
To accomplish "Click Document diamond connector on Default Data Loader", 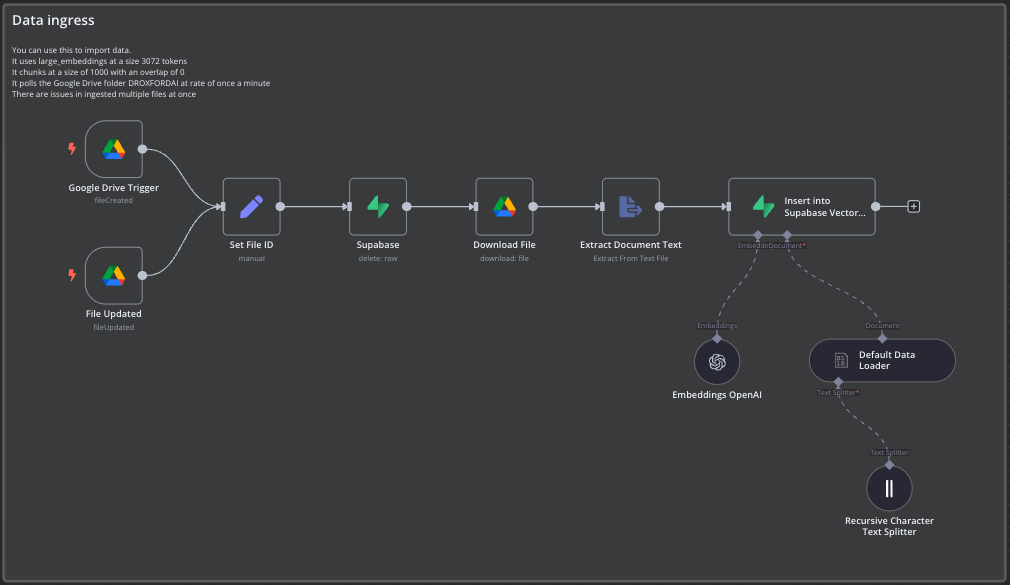I will pos(882,338).
